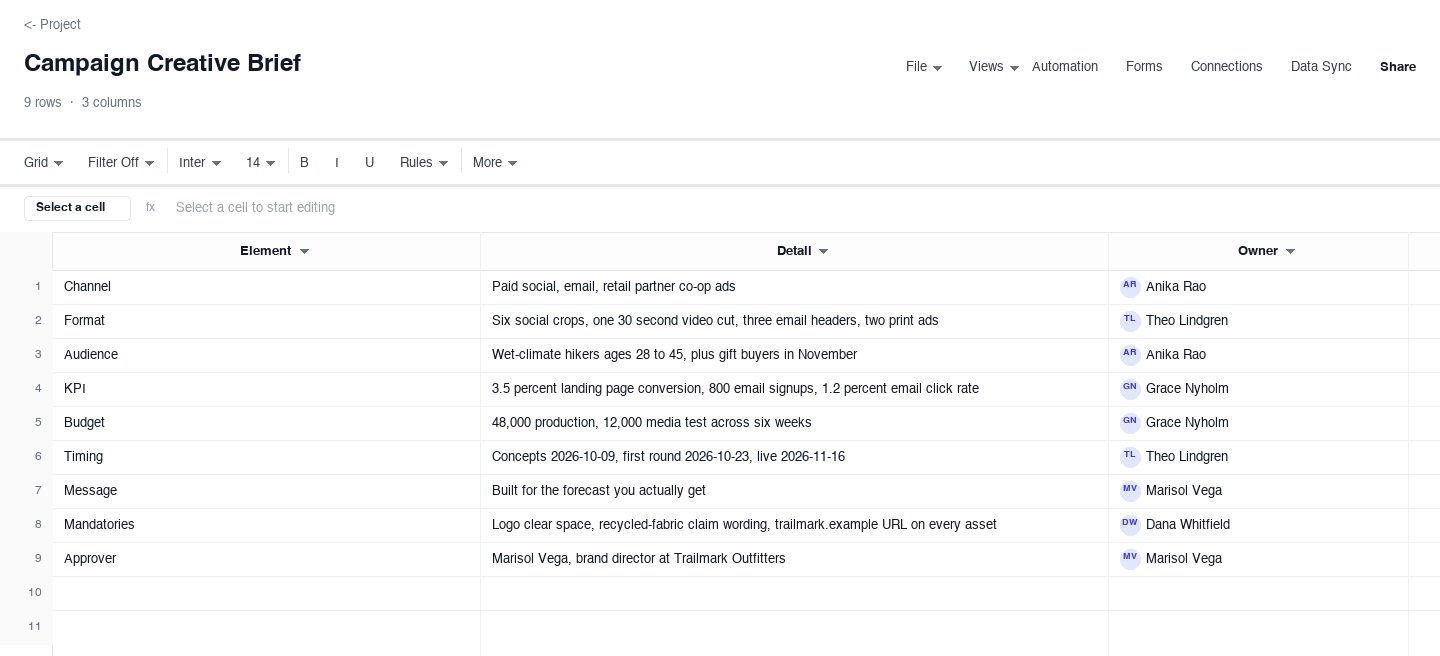
Task: Click the Owner column header label
Action: (1258, 251)
